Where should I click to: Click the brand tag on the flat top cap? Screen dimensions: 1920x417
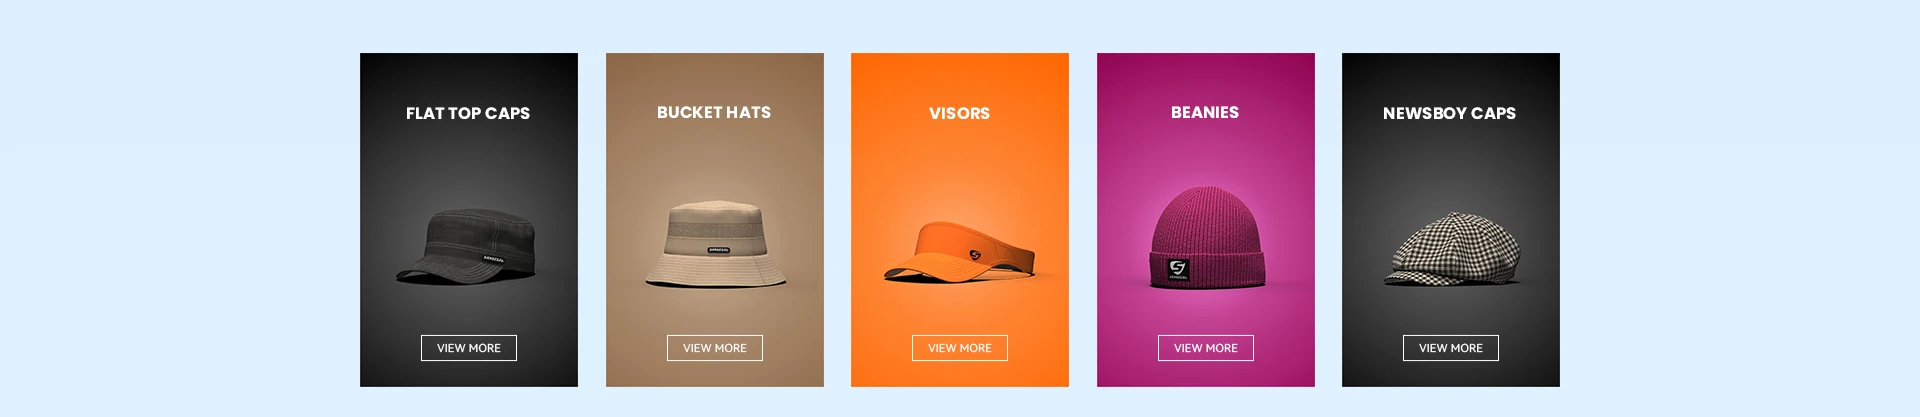[x=493, y=259]
